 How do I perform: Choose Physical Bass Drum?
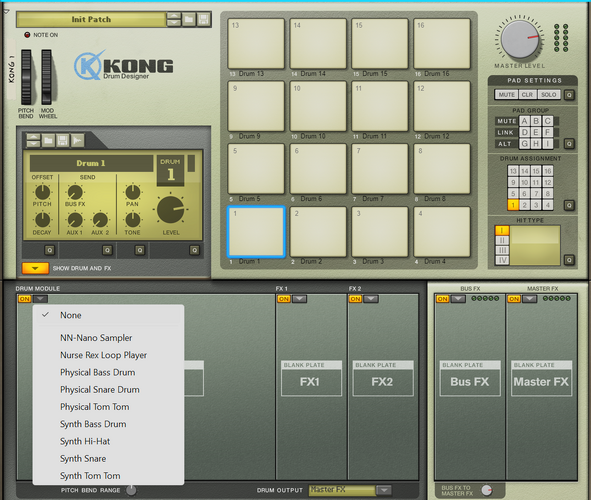109,373
